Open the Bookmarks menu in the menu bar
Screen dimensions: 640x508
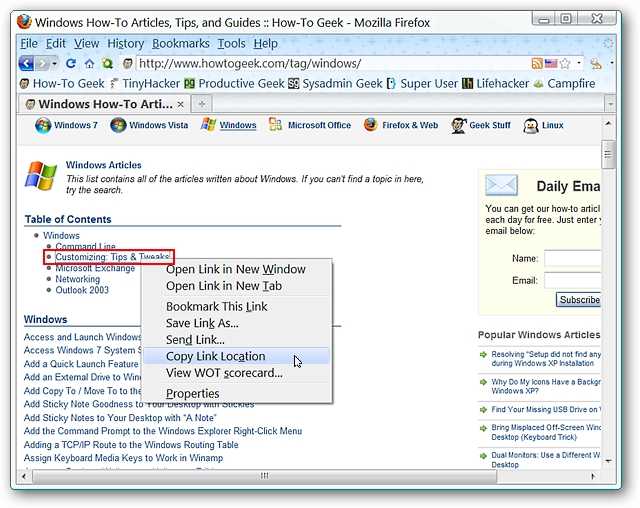181,43
